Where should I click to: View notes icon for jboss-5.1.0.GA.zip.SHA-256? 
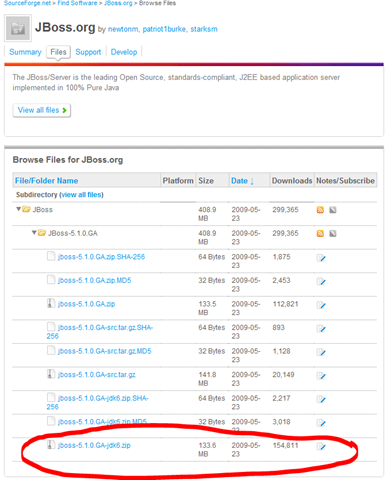click(x=321, y=258)
